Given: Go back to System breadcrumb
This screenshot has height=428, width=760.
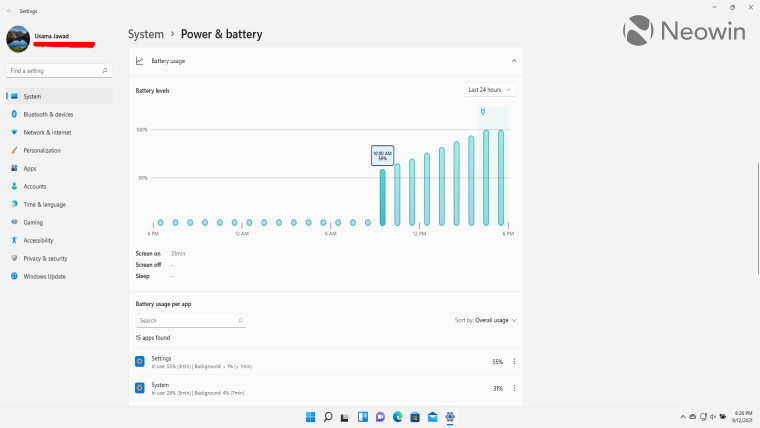Looking at the screenshot, I should click(146, 34).
